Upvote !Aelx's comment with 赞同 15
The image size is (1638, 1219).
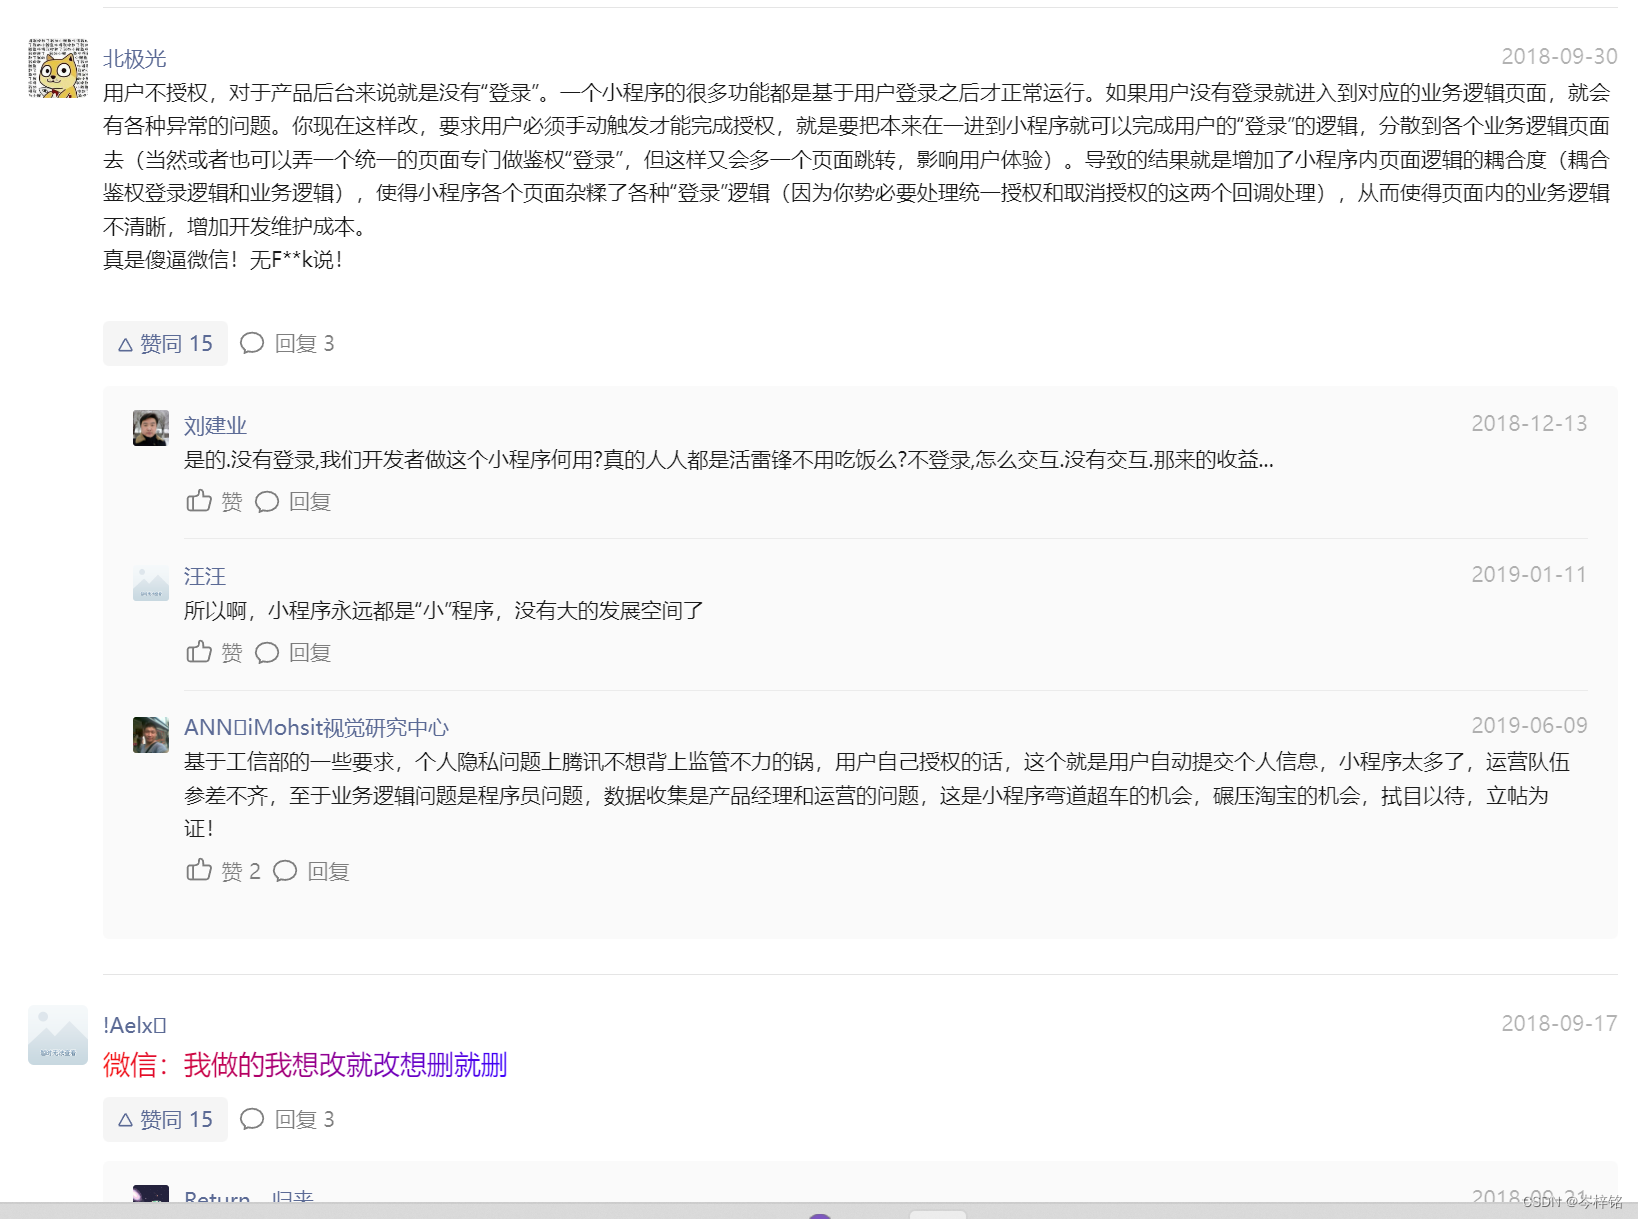coord(165,1119)
